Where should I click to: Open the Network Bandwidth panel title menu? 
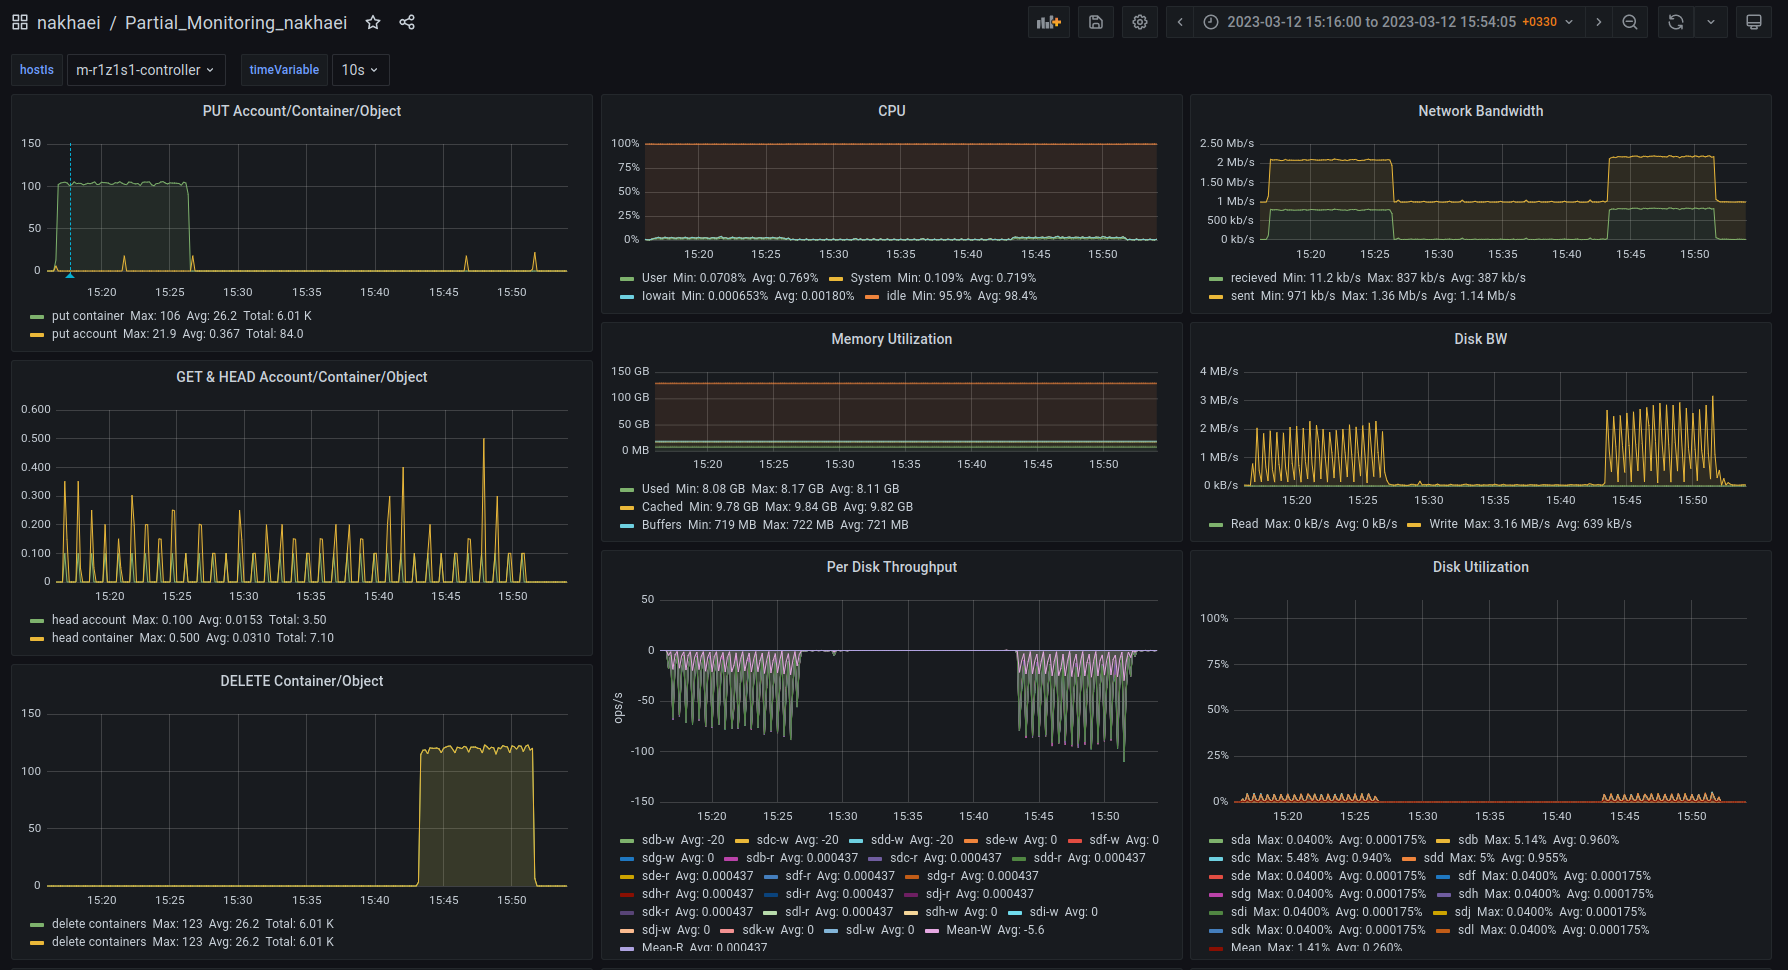click(1480, 111)
